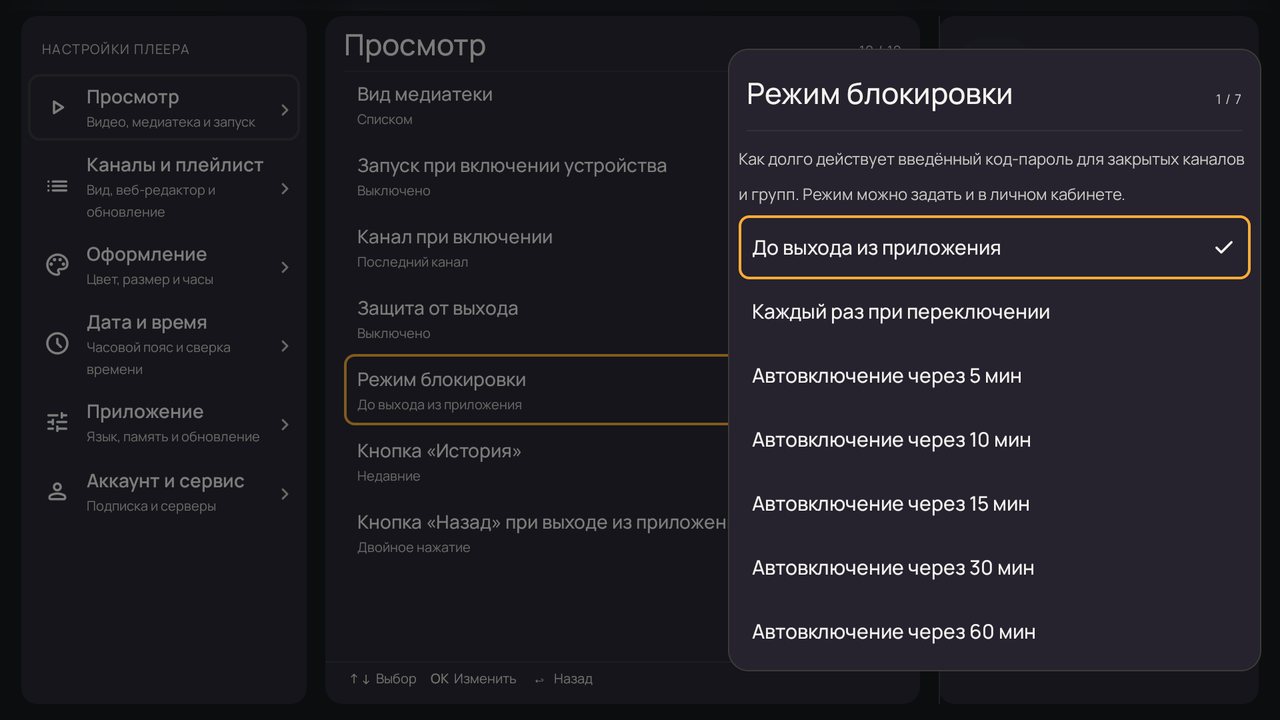Choose Автовключение через 60 мин
The height and width of the screenshot is (720, 1280).
(994, 632)
